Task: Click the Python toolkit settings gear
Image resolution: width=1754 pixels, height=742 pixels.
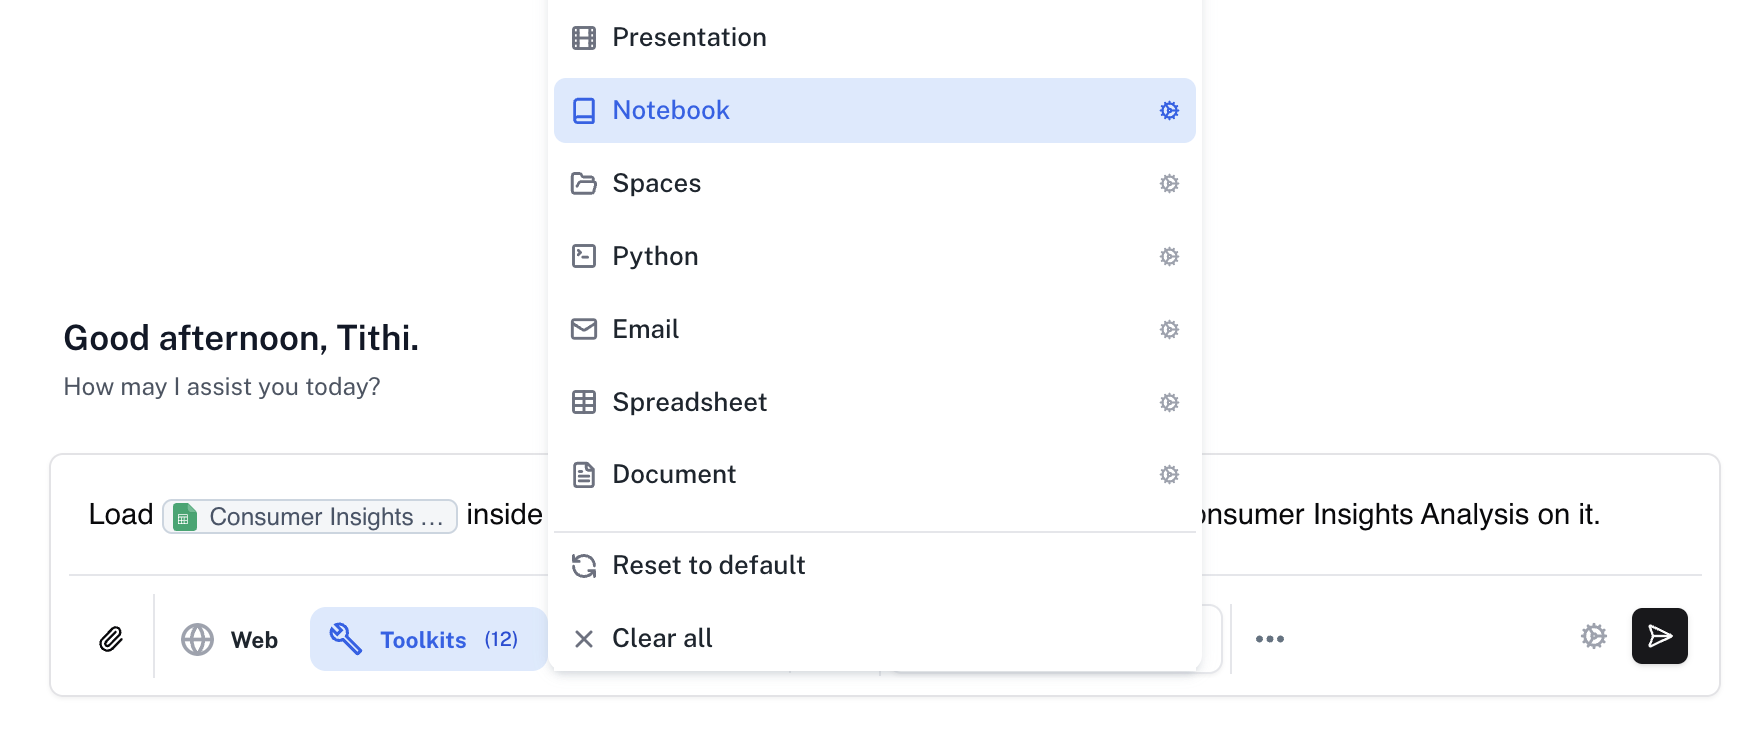Action: coord(1169,257)
